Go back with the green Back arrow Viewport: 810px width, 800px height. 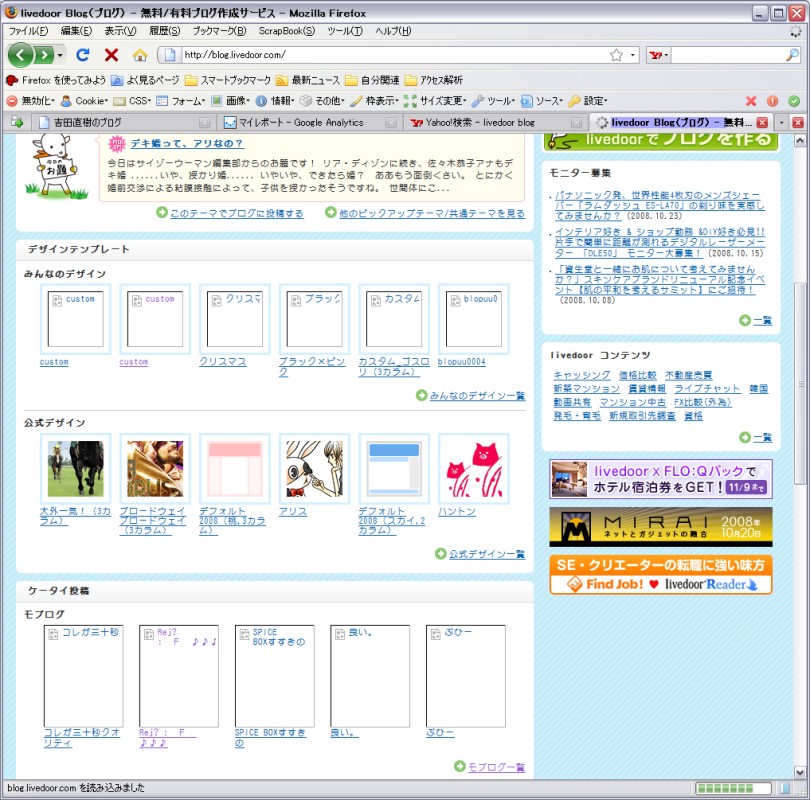point(21,54)
